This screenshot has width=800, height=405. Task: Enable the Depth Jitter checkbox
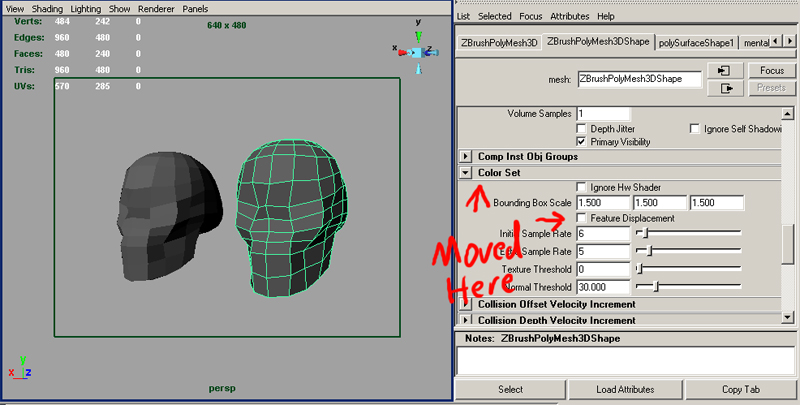point(582,129)
